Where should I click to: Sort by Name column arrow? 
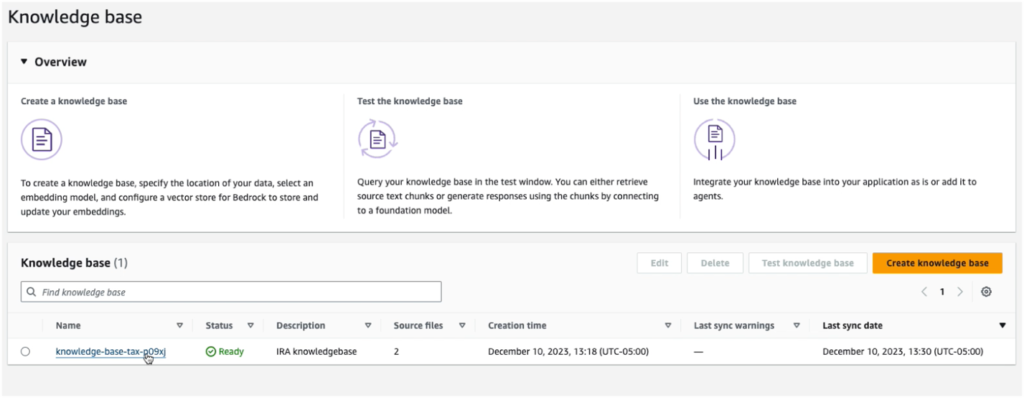point(180,325)
